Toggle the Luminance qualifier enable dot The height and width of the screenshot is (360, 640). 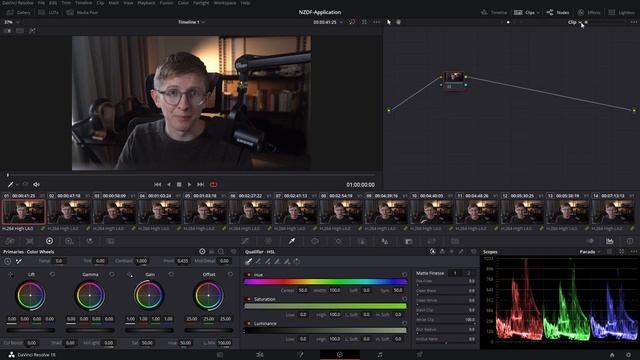click(249, 323)
